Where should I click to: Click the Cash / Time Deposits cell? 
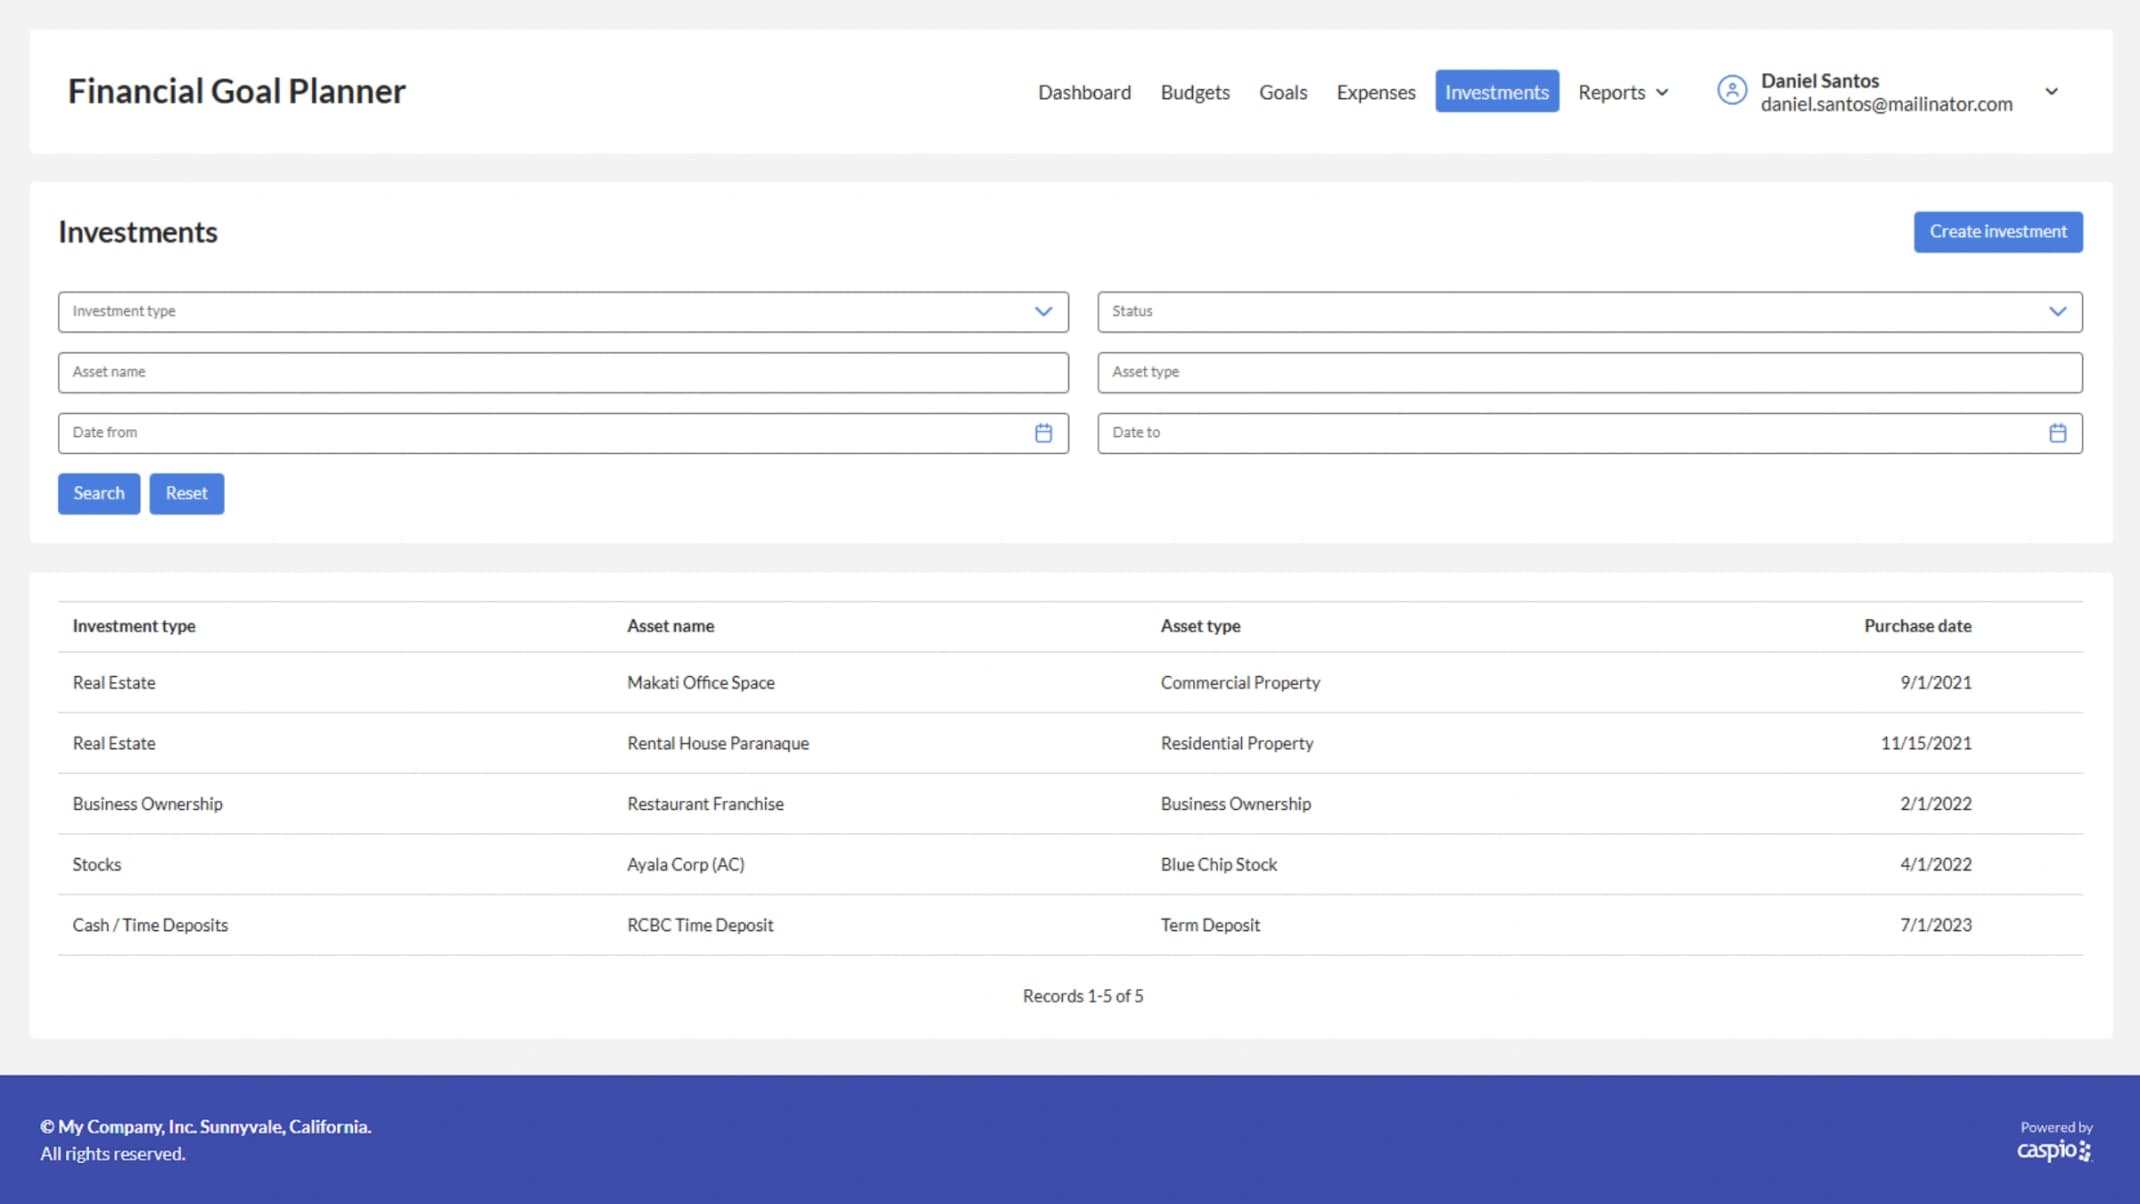[x=150, y=925]
